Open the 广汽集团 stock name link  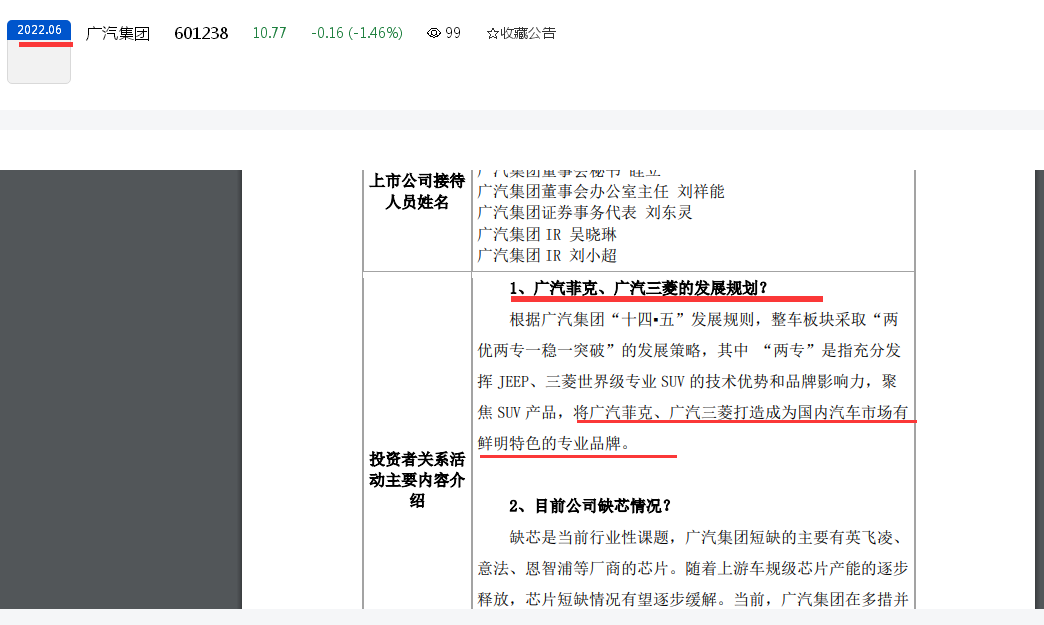(118, 33)
